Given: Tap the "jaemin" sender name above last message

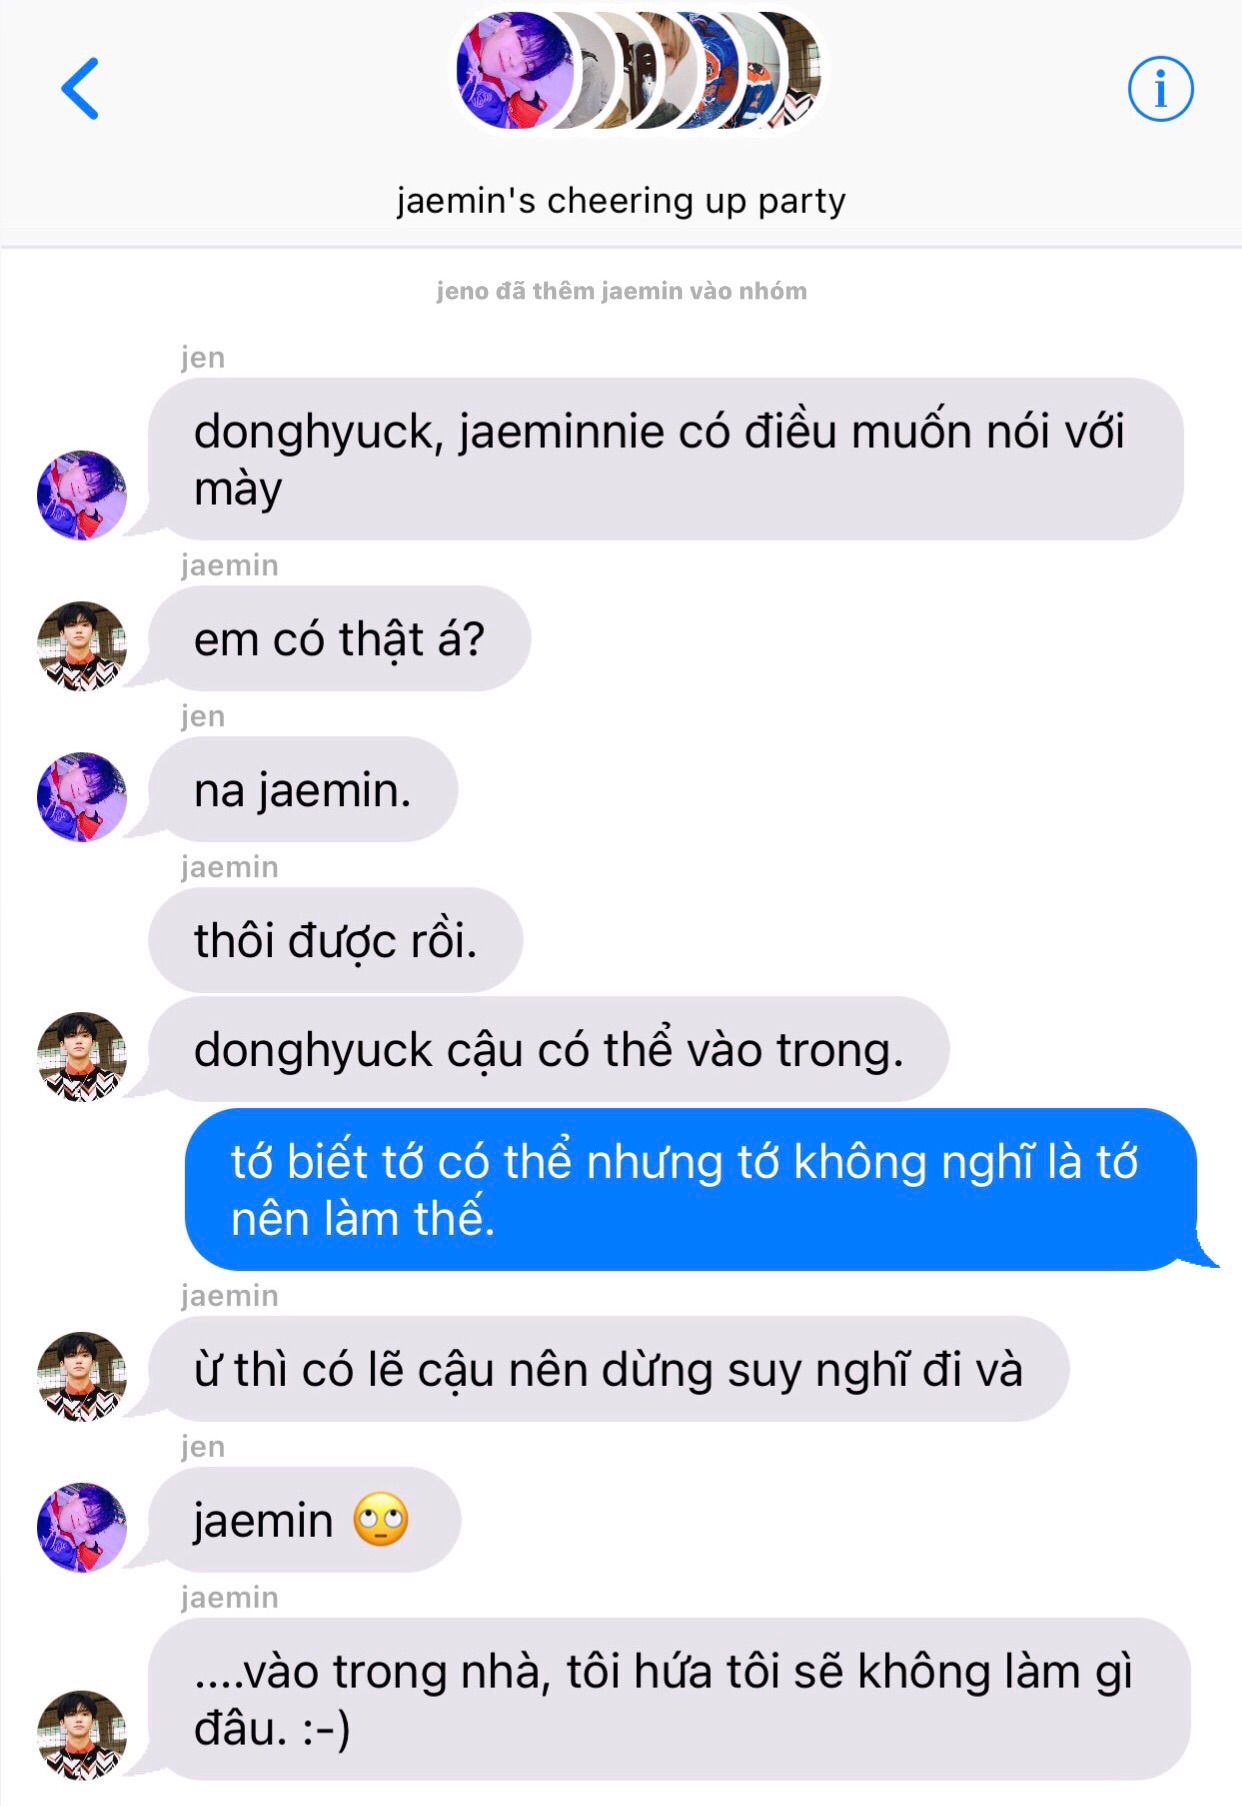Looking at the screenshot, I should click(230, 1597).
